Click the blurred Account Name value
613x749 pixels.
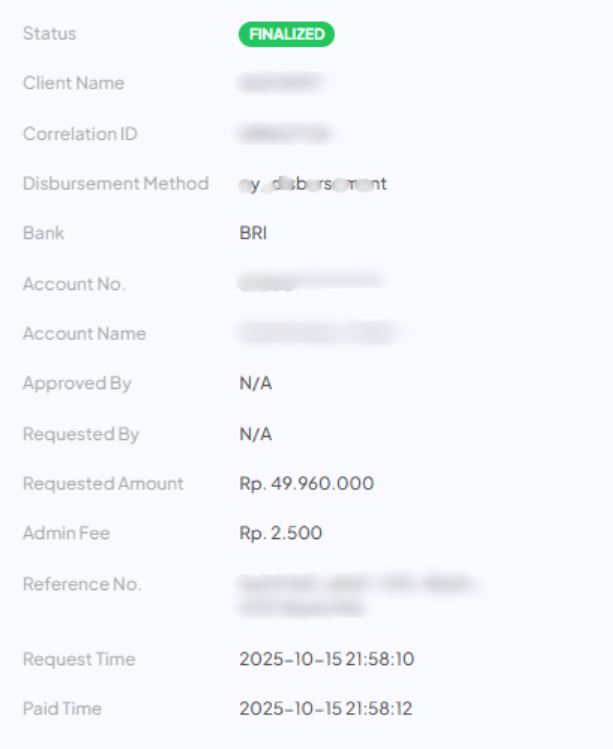(x=315, y=333)
